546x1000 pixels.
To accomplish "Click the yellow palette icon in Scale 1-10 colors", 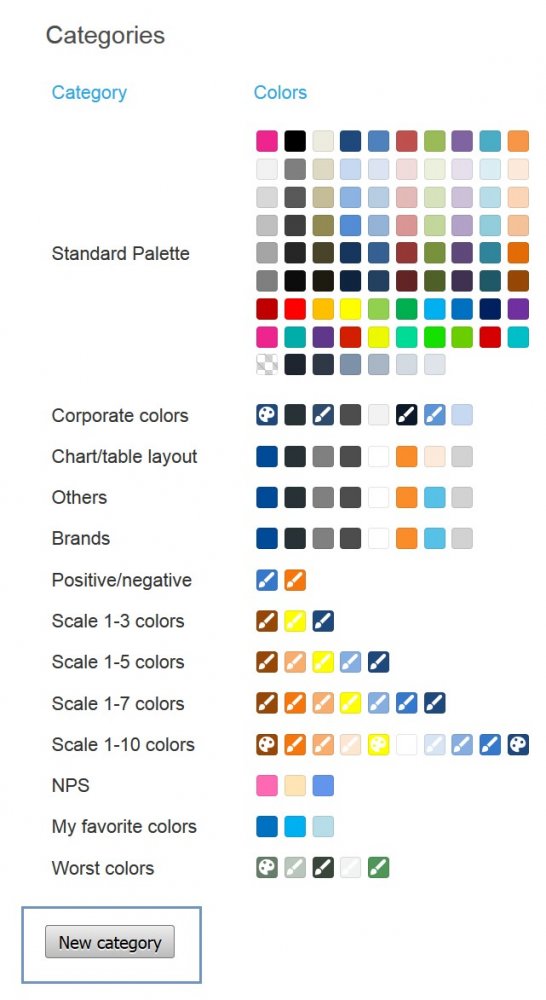I will pos(378,744).
